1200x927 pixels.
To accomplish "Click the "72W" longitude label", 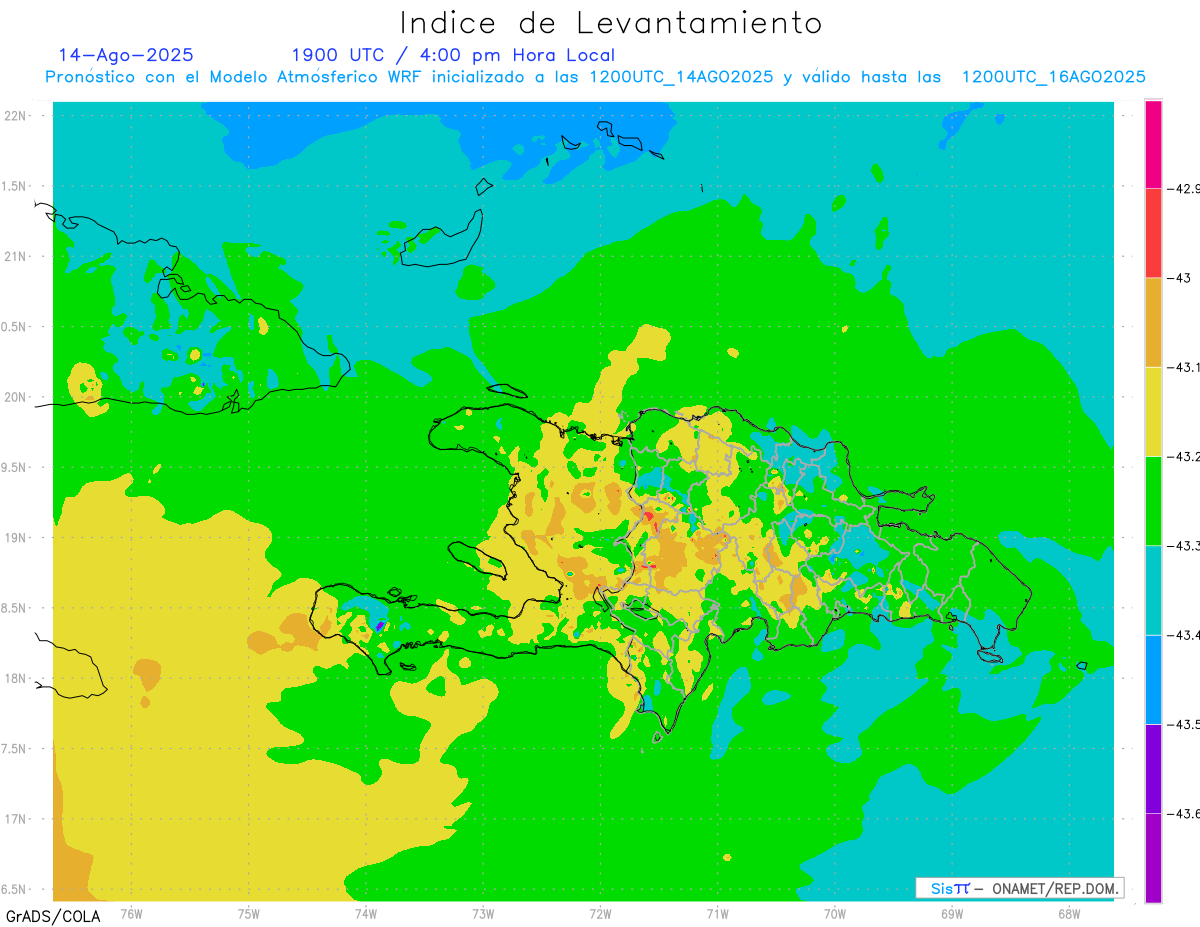I will coord(600,914).
